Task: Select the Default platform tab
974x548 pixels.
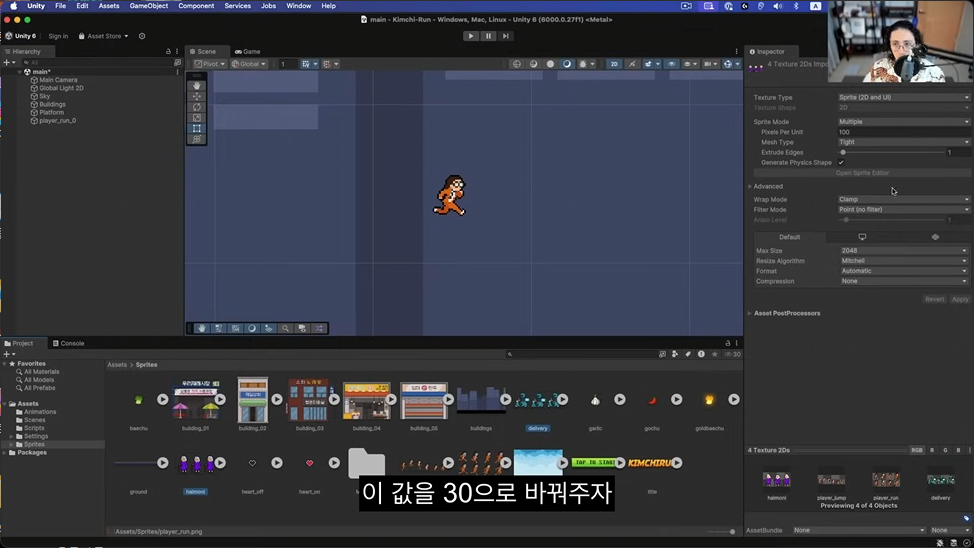Action: tap(790, 237)
